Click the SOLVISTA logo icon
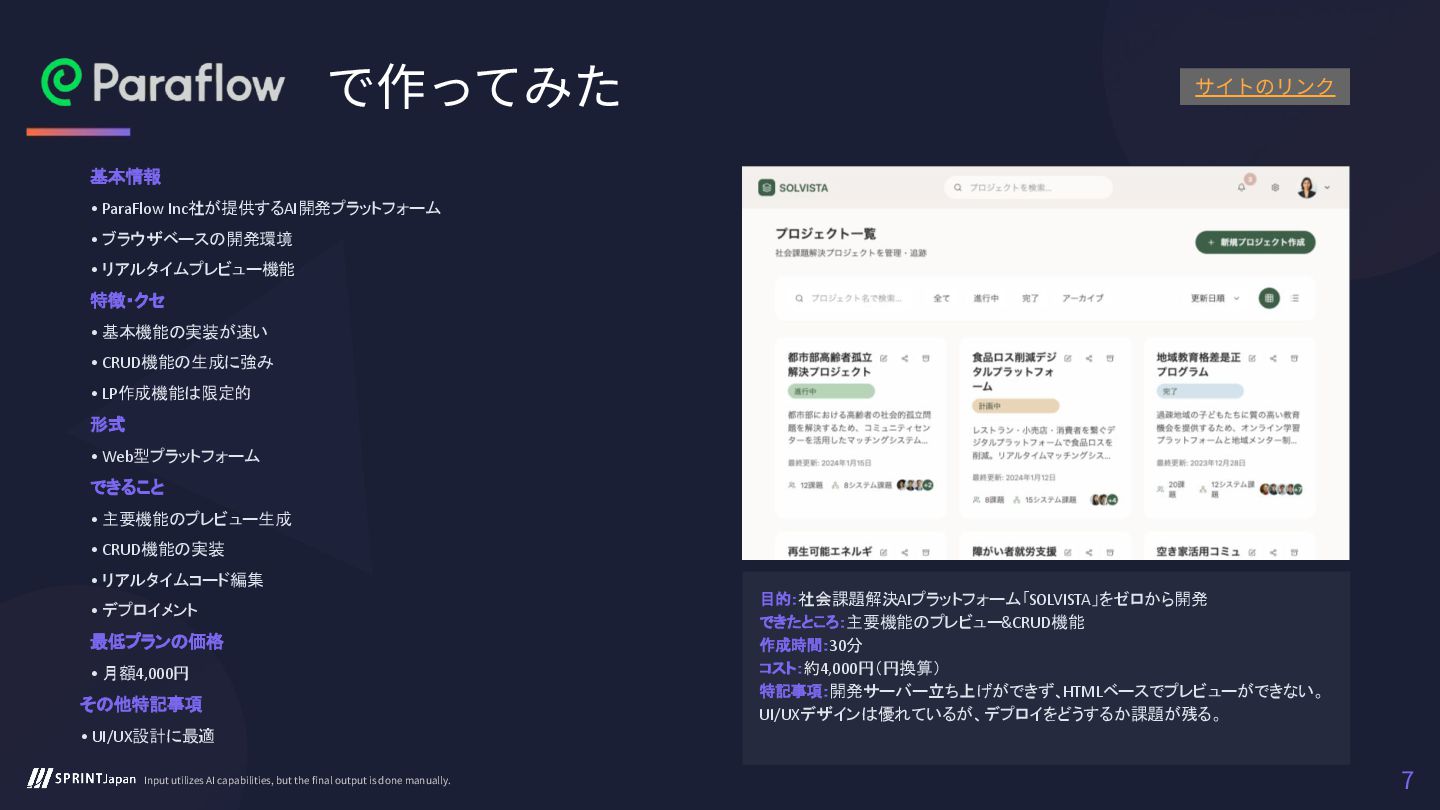 tap(766, 187)
